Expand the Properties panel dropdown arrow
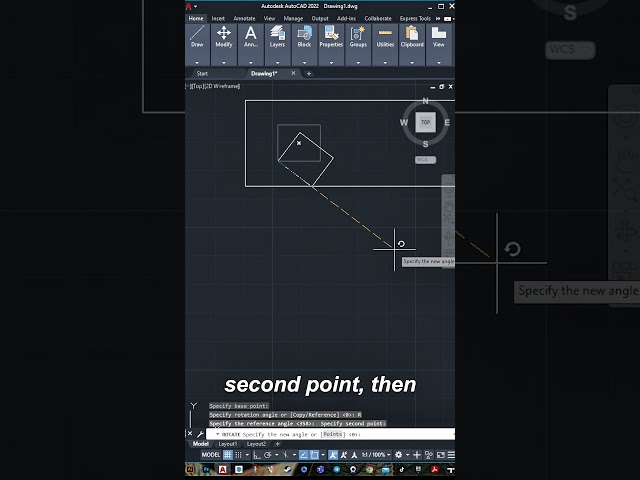Image resolution: width=640 pixels, height=480 pixels. 331,62
